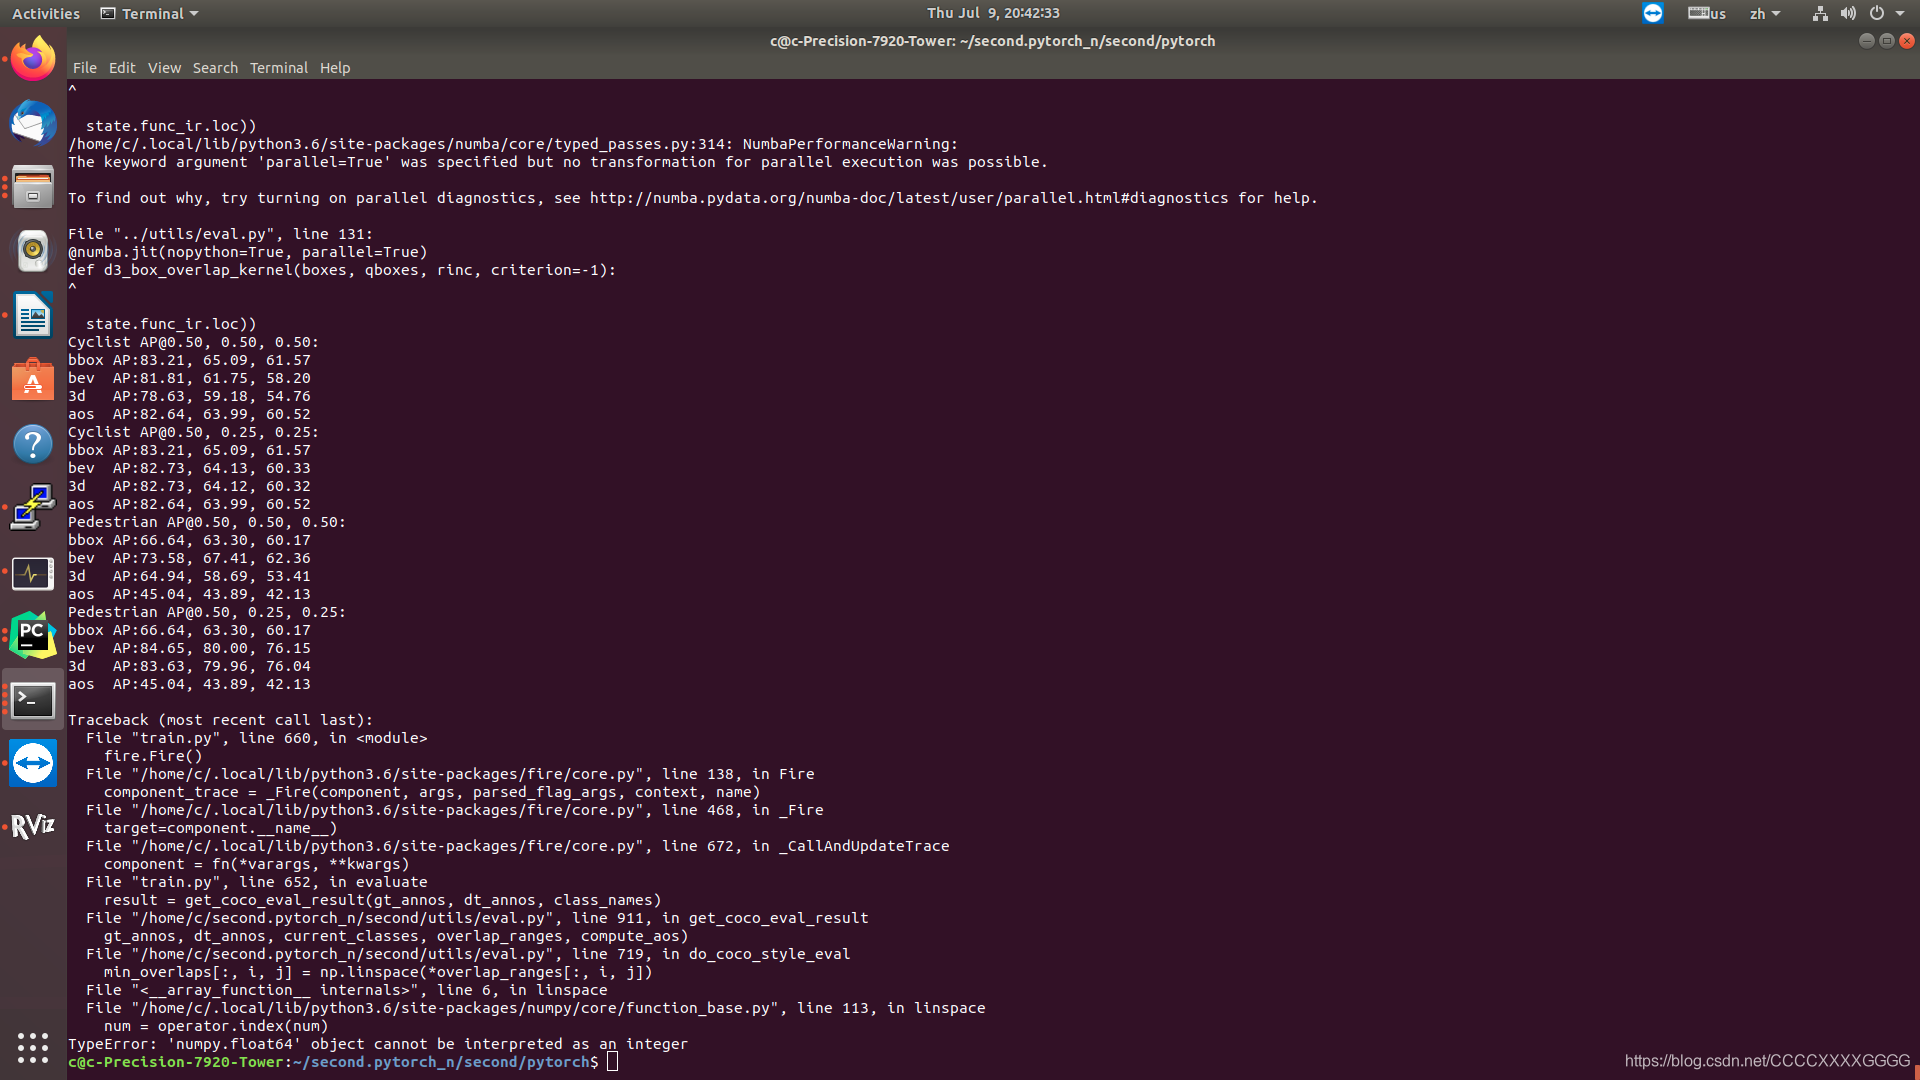Click 'File "../utils/eval.py", line 131:' line
The height and width of the screenshot is (1080, 1920).
tap(220, 234)
